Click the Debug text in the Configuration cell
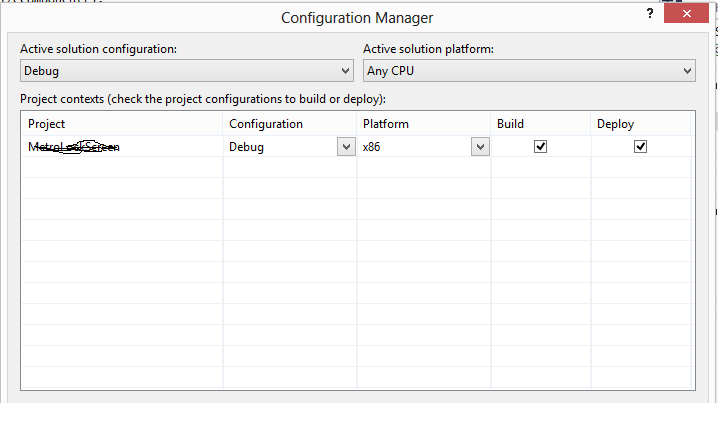This screenshot has width=718, height=434. [x=246, y=146]
